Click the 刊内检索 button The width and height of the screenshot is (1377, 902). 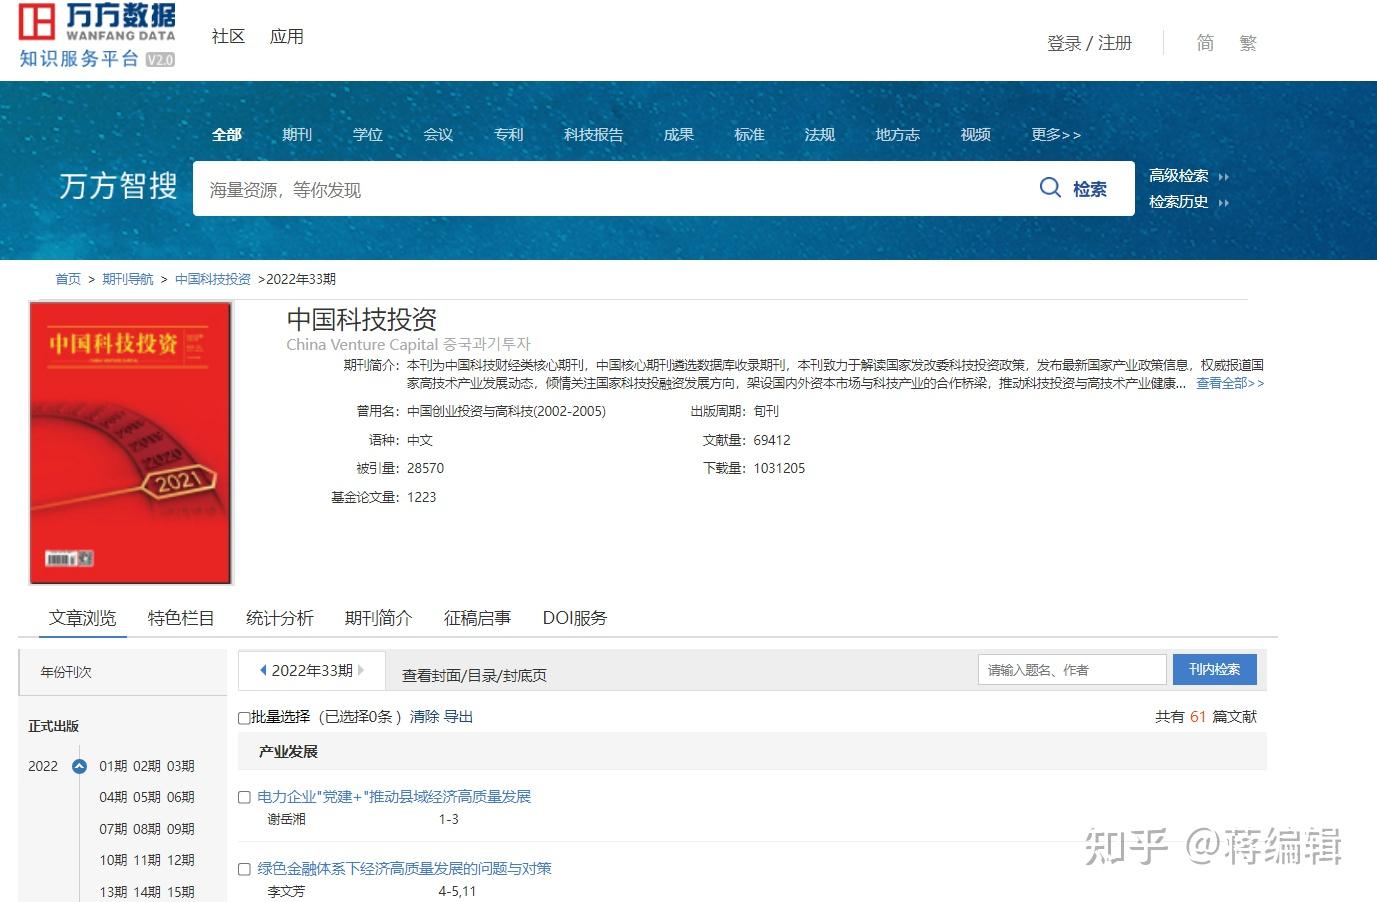[x=1214, y=670]
